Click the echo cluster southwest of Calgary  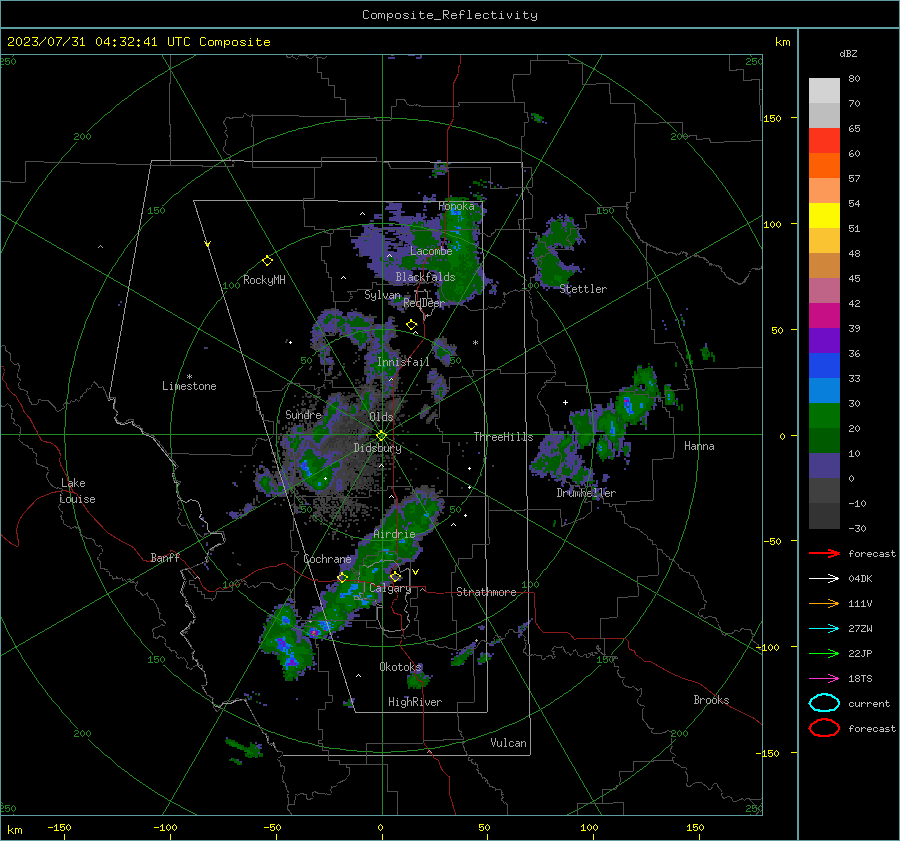tap(287, 640)
